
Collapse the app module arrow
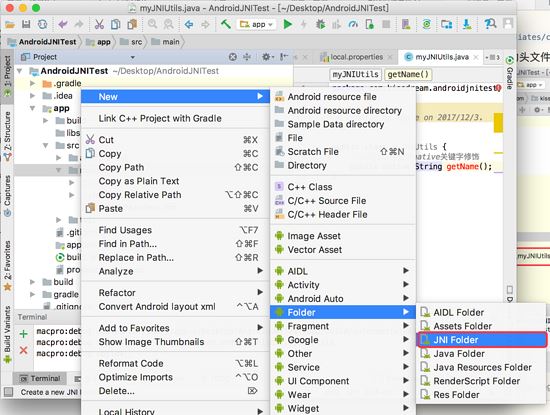tap(33, 108)
